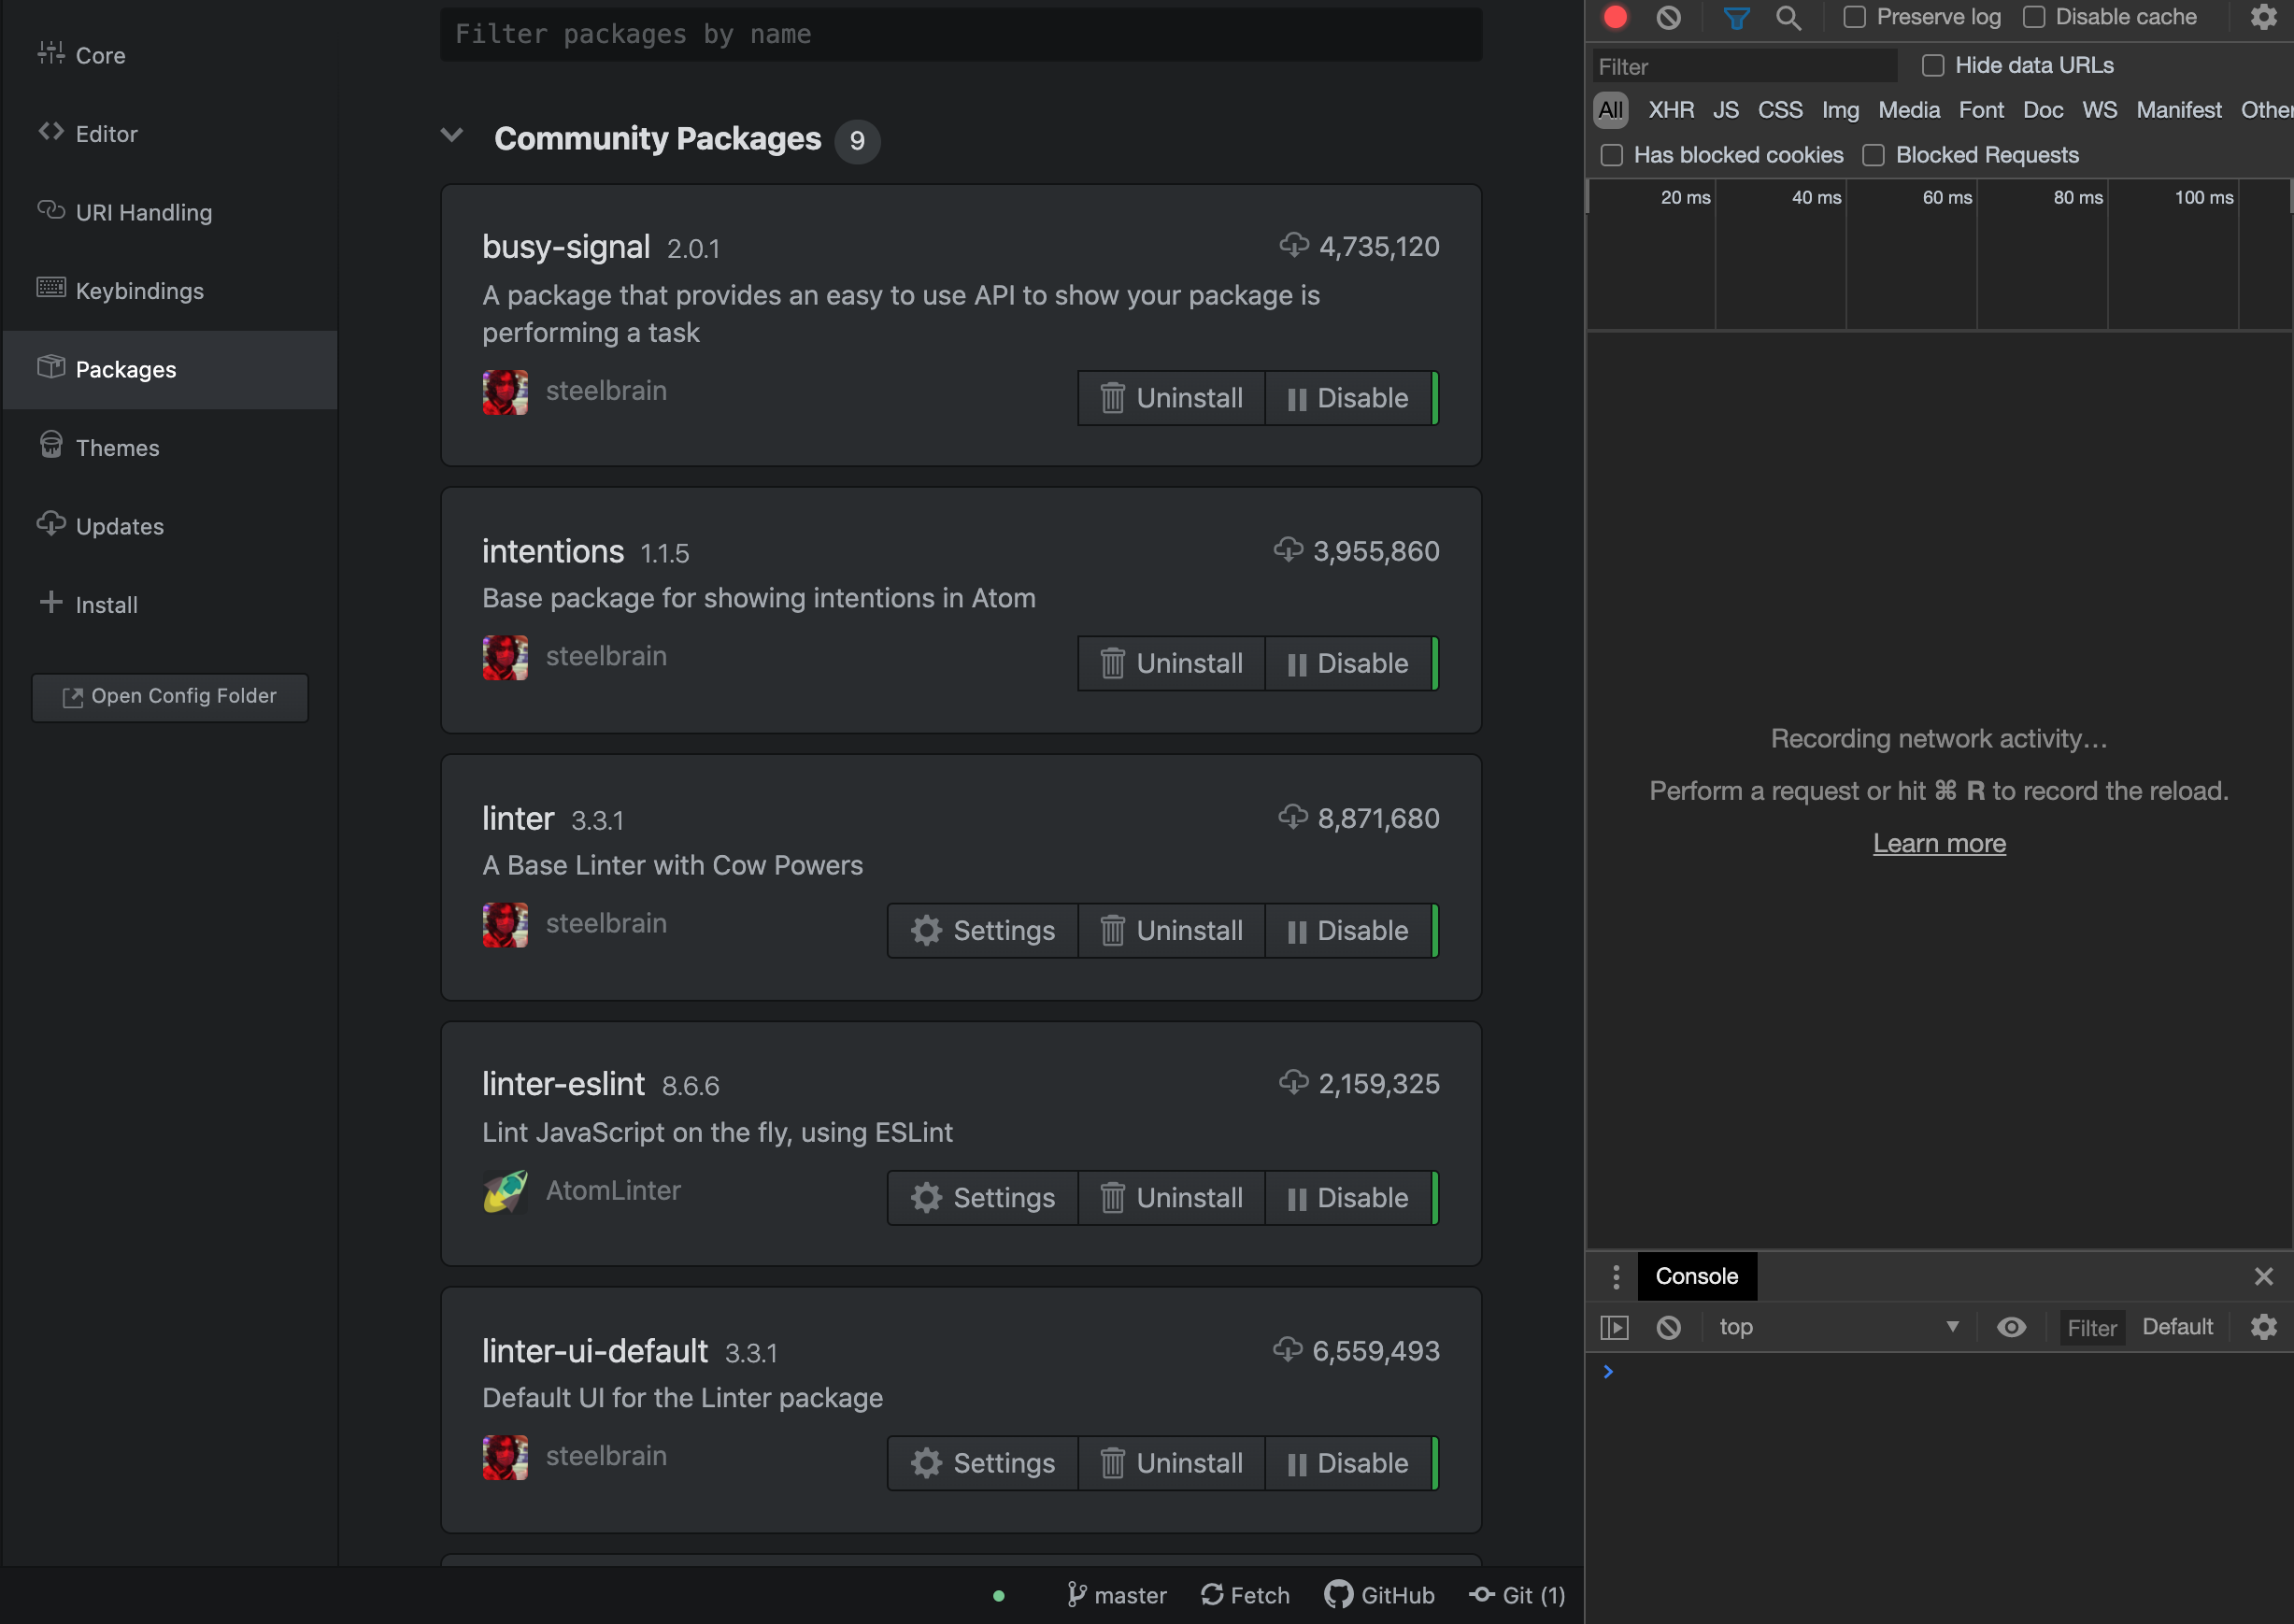Collapse the Community Packages section
2294x1624 pixels.
point(452,135)
